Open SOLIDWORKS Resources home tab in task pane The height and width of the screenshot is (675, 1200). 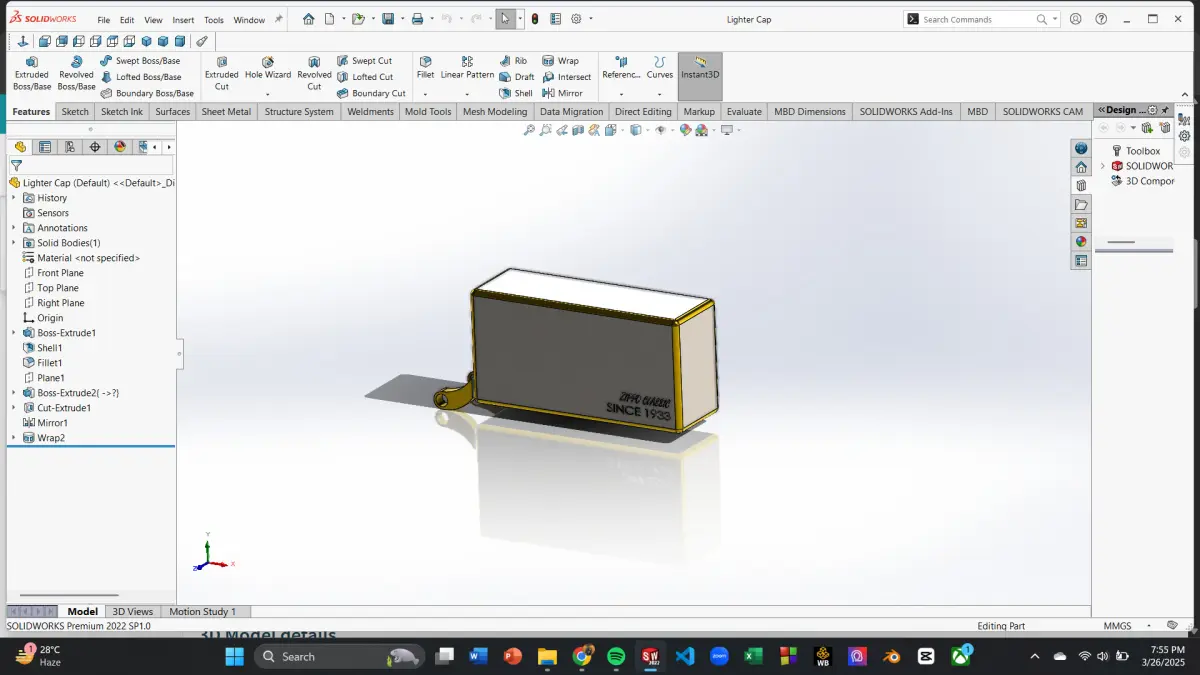[1081, 167]
